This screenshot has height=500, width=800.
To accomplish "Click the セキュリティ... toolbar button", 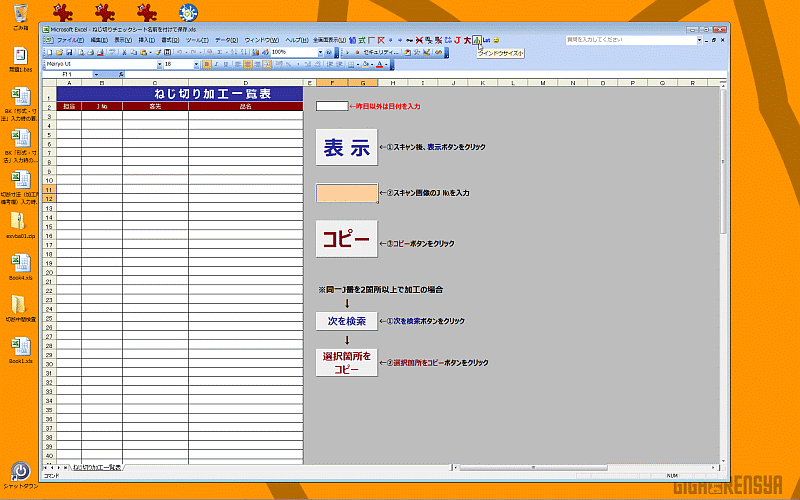I will click(x=381, y=52).
